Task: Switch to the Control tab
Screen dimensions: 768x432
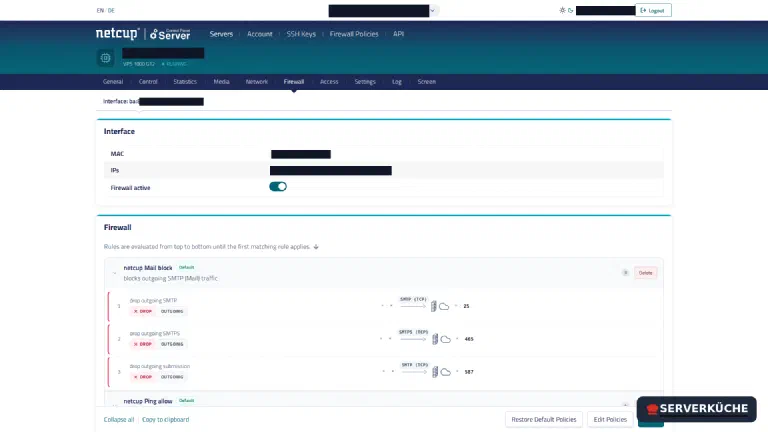Action: coord(148,82)
